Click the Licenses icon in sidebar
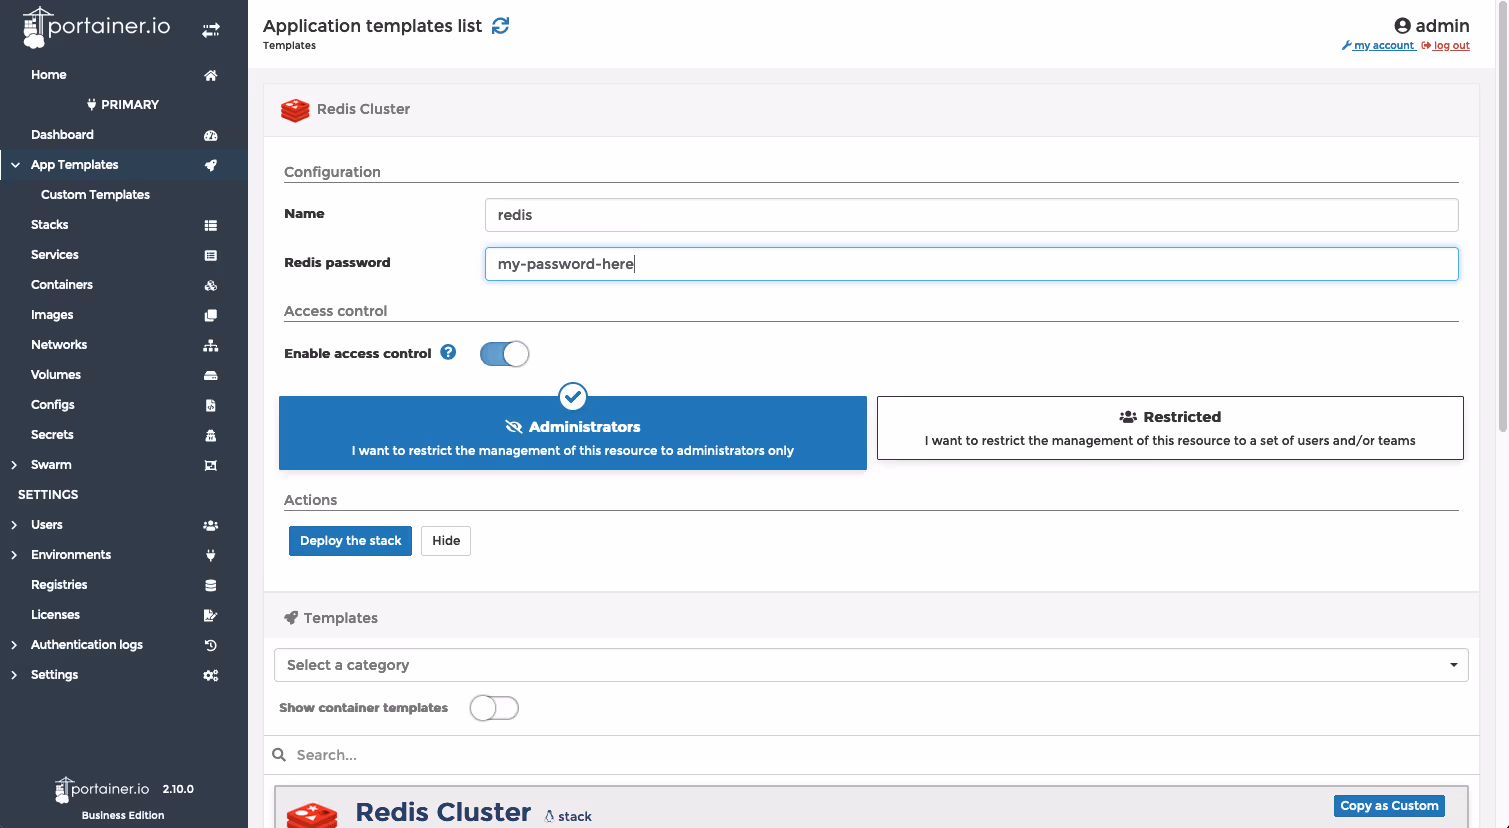This screenshot has height=828, width=1509. (210, 615)
